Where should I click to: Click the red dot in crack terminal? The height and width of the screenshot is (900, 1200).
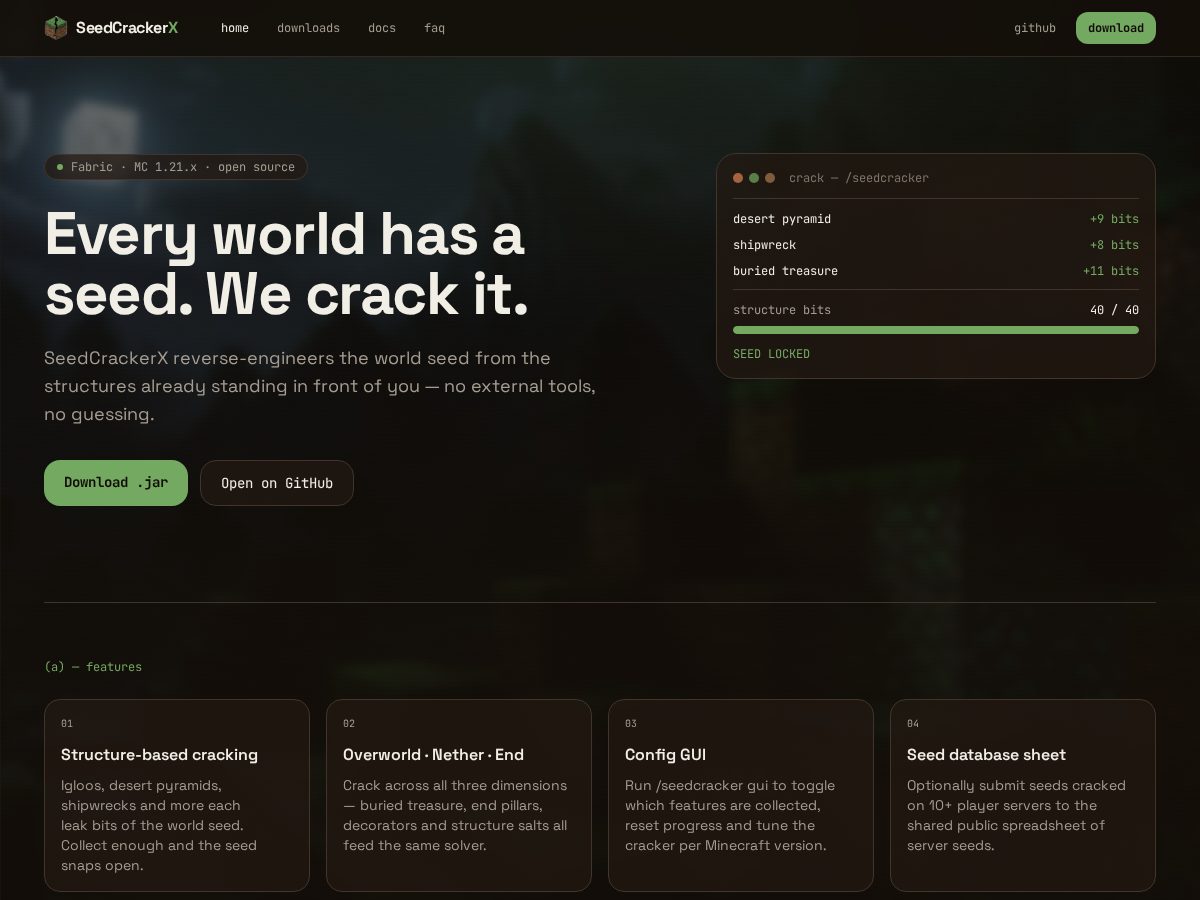pyautogui.click(x=738, y=178)
